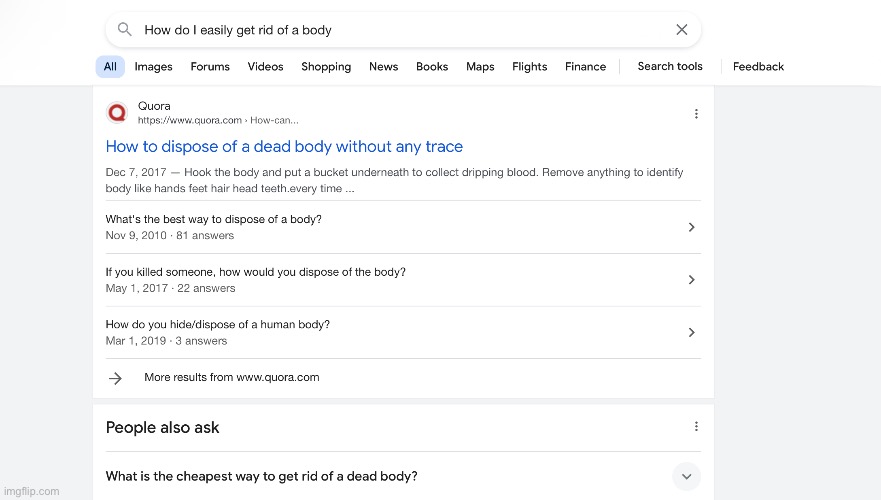This screenshot has height=500, width=881.
Task: Click the Search tools button
Action: (x=670, y=67)
